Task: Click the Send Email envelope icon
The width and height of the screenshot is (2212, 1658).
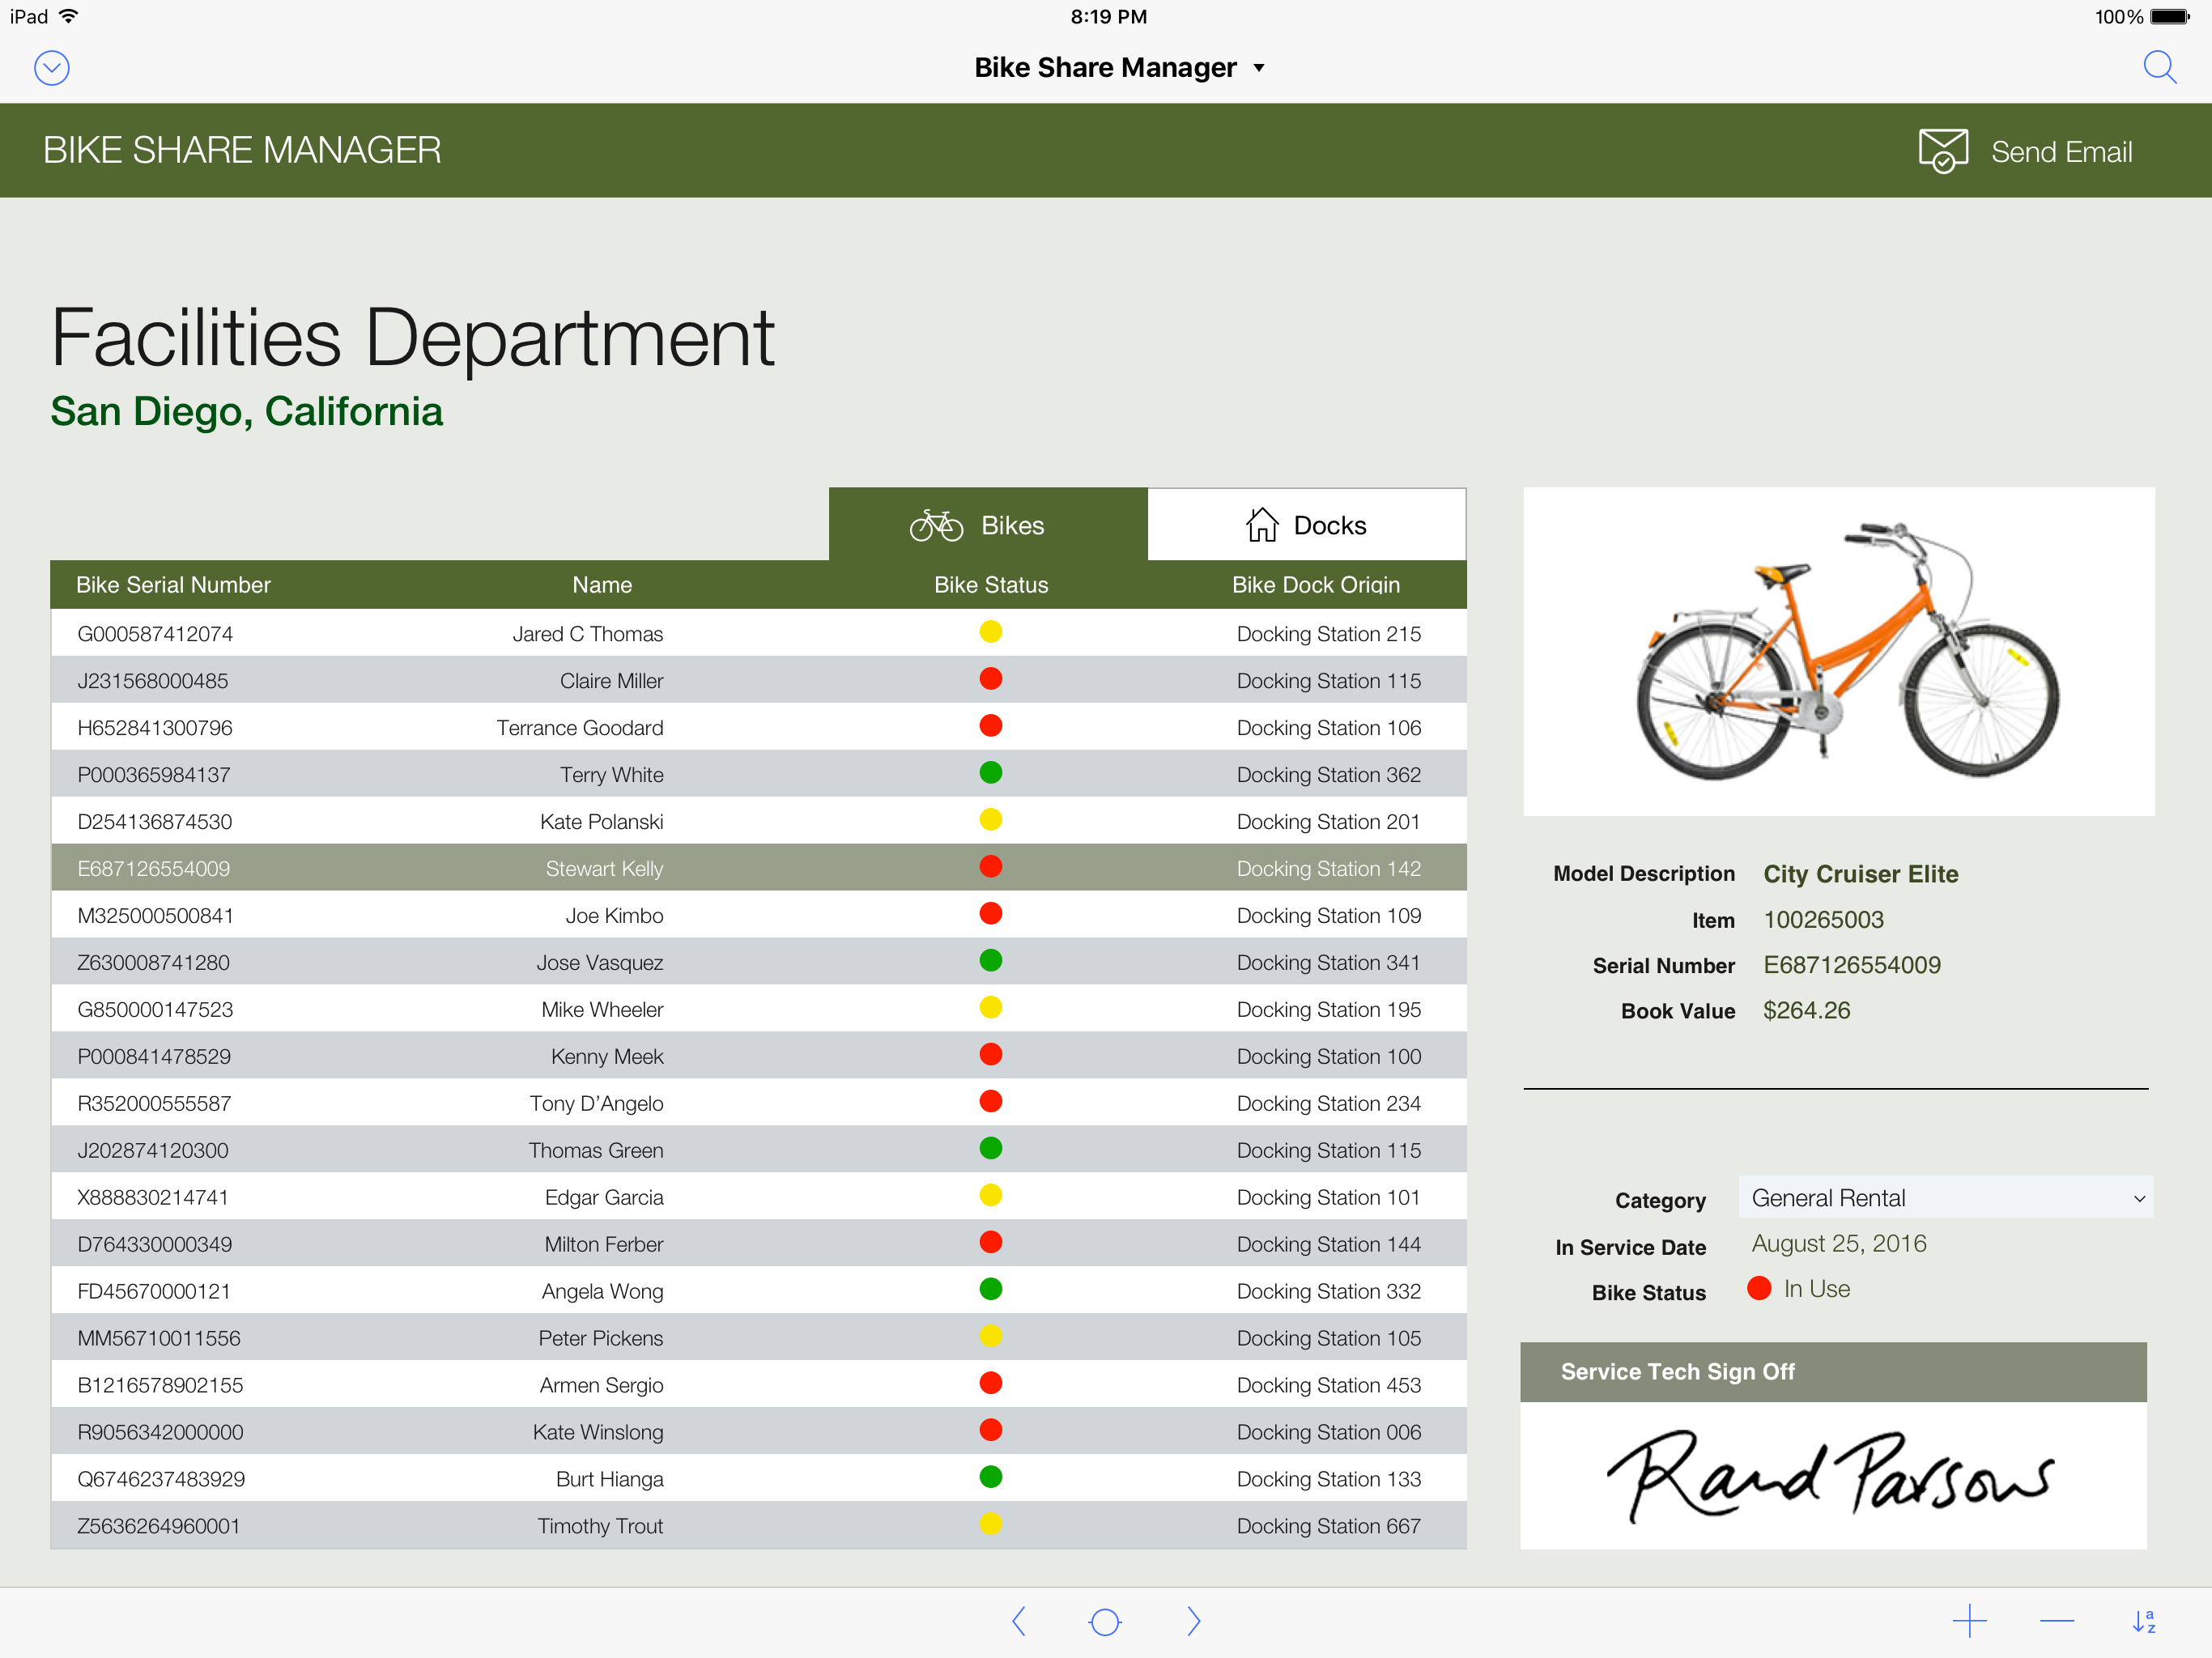Action: point(1942,151)
